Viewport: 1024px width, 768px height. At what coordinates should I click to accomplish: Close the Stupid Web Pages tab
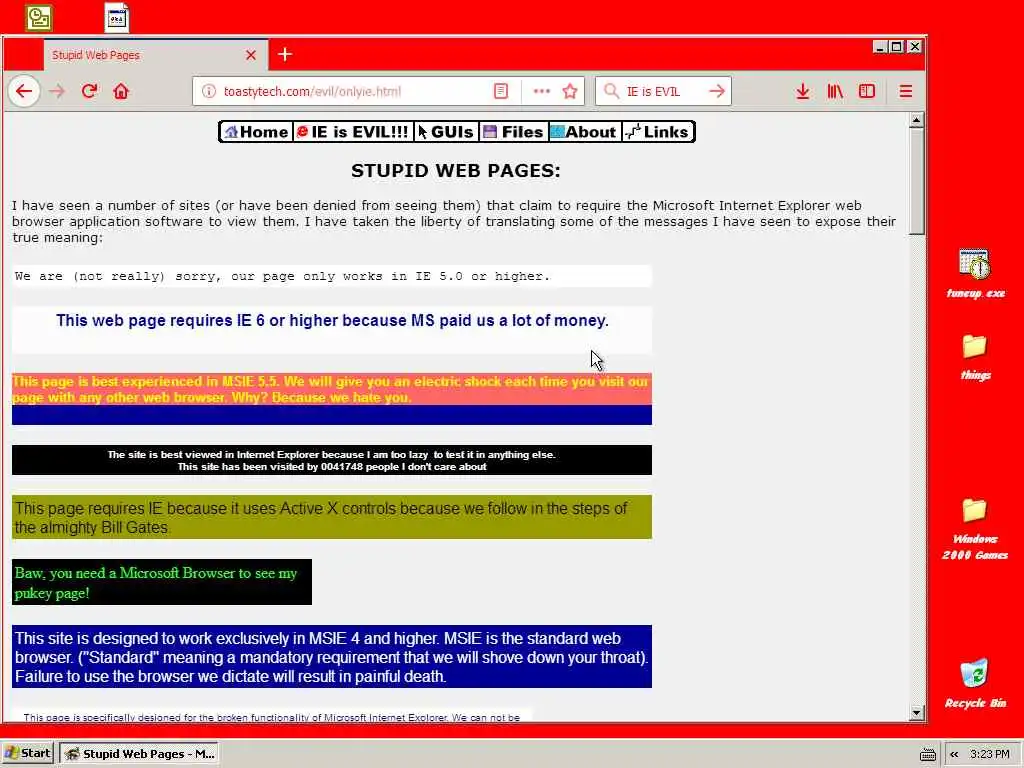pos(251,55)
